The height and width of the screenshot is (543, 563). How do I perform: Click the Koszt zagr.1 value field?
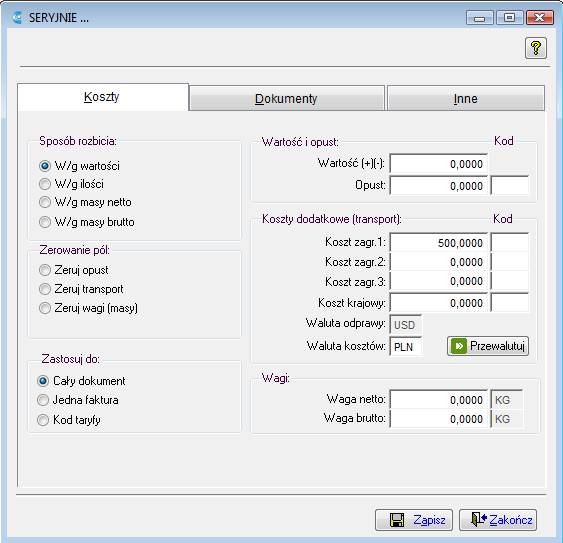coord(439,243)
